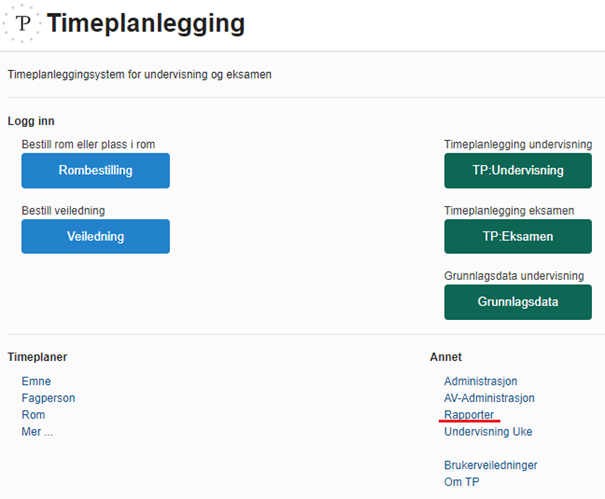Open the Veiledning booking button
The width and height of the screenshot is (605, 499).
pyautogui.click(x=96, y=236)
